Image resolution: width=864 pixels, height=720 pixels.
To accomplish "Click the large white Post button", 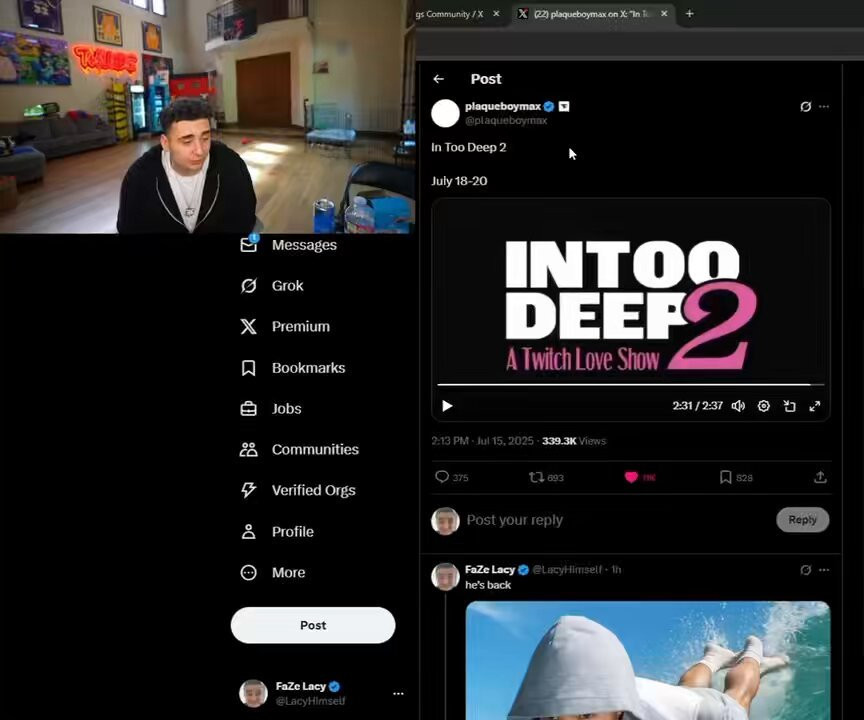I will [313, 625].
